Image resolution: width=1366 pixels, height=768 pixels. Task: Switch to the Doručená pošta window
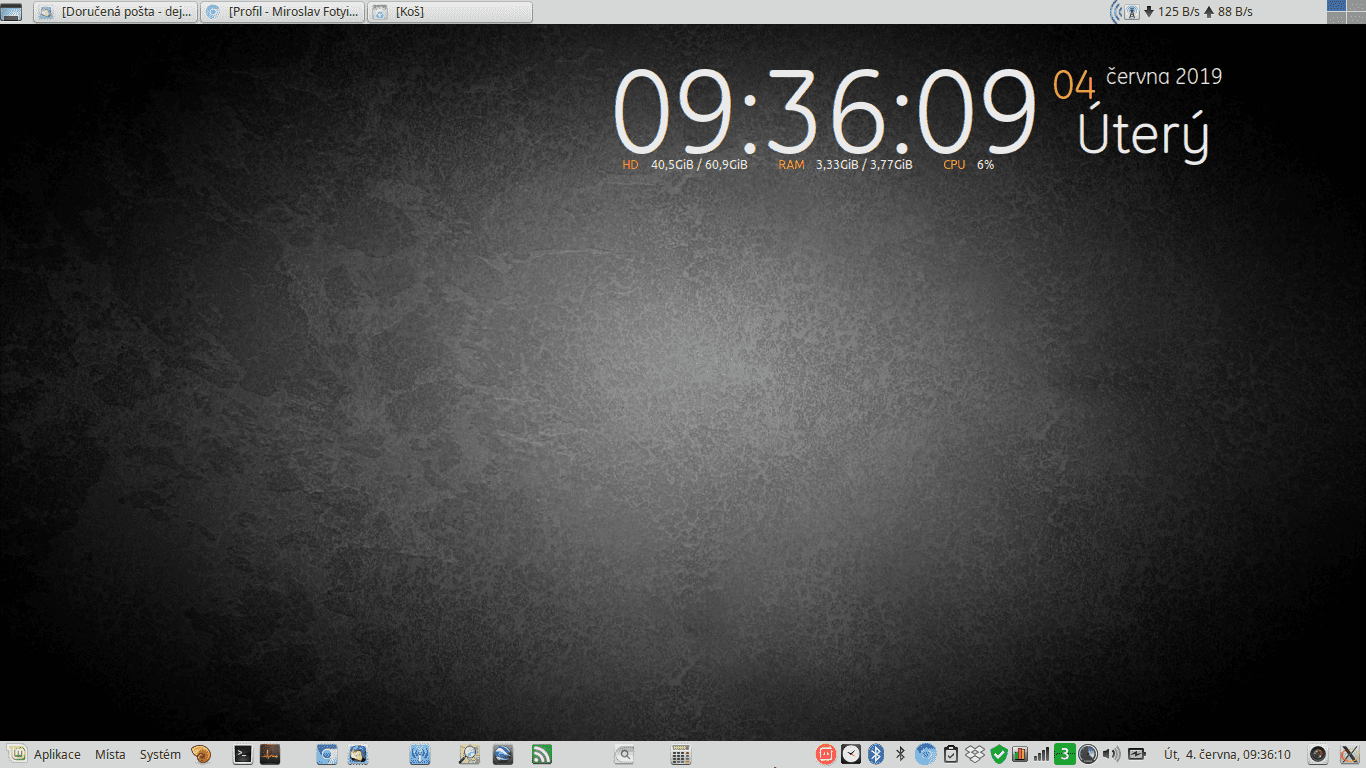click(x=115, y=12)
